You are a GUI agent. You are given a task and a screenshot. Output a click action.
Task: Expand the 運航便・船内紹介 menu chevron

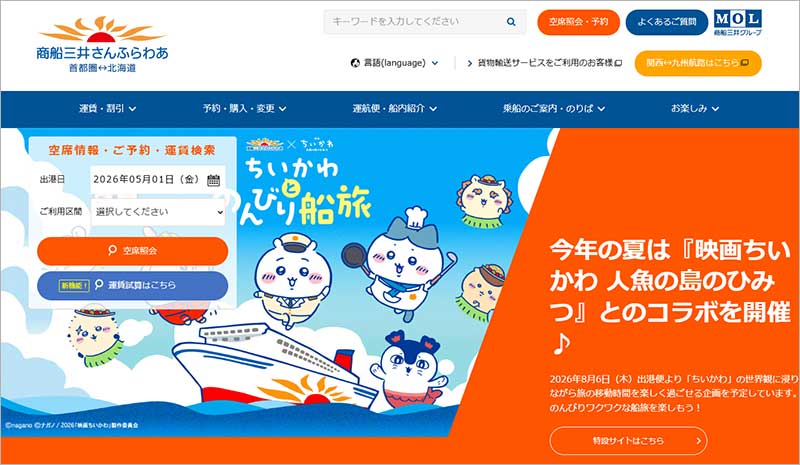pyautogui.click(x=433, y=109)
